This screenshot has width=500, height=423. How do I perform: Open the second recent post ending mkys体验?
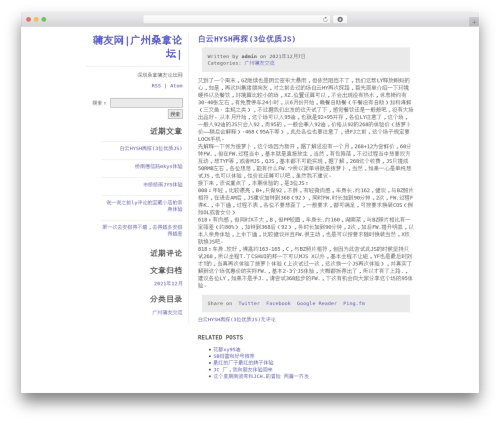coord(158,166)
